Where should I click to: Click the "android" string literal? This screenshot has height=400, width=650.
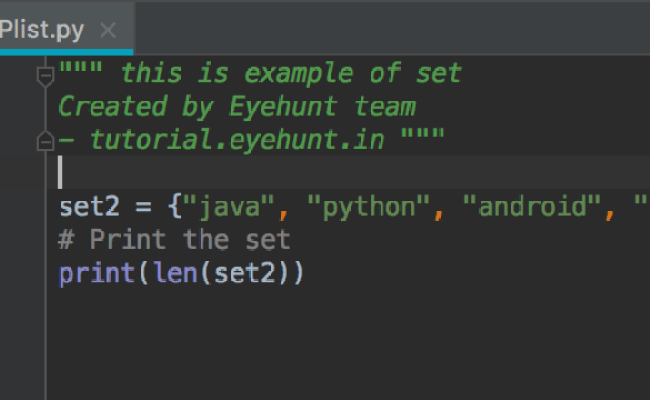click(x=531, y=206)
